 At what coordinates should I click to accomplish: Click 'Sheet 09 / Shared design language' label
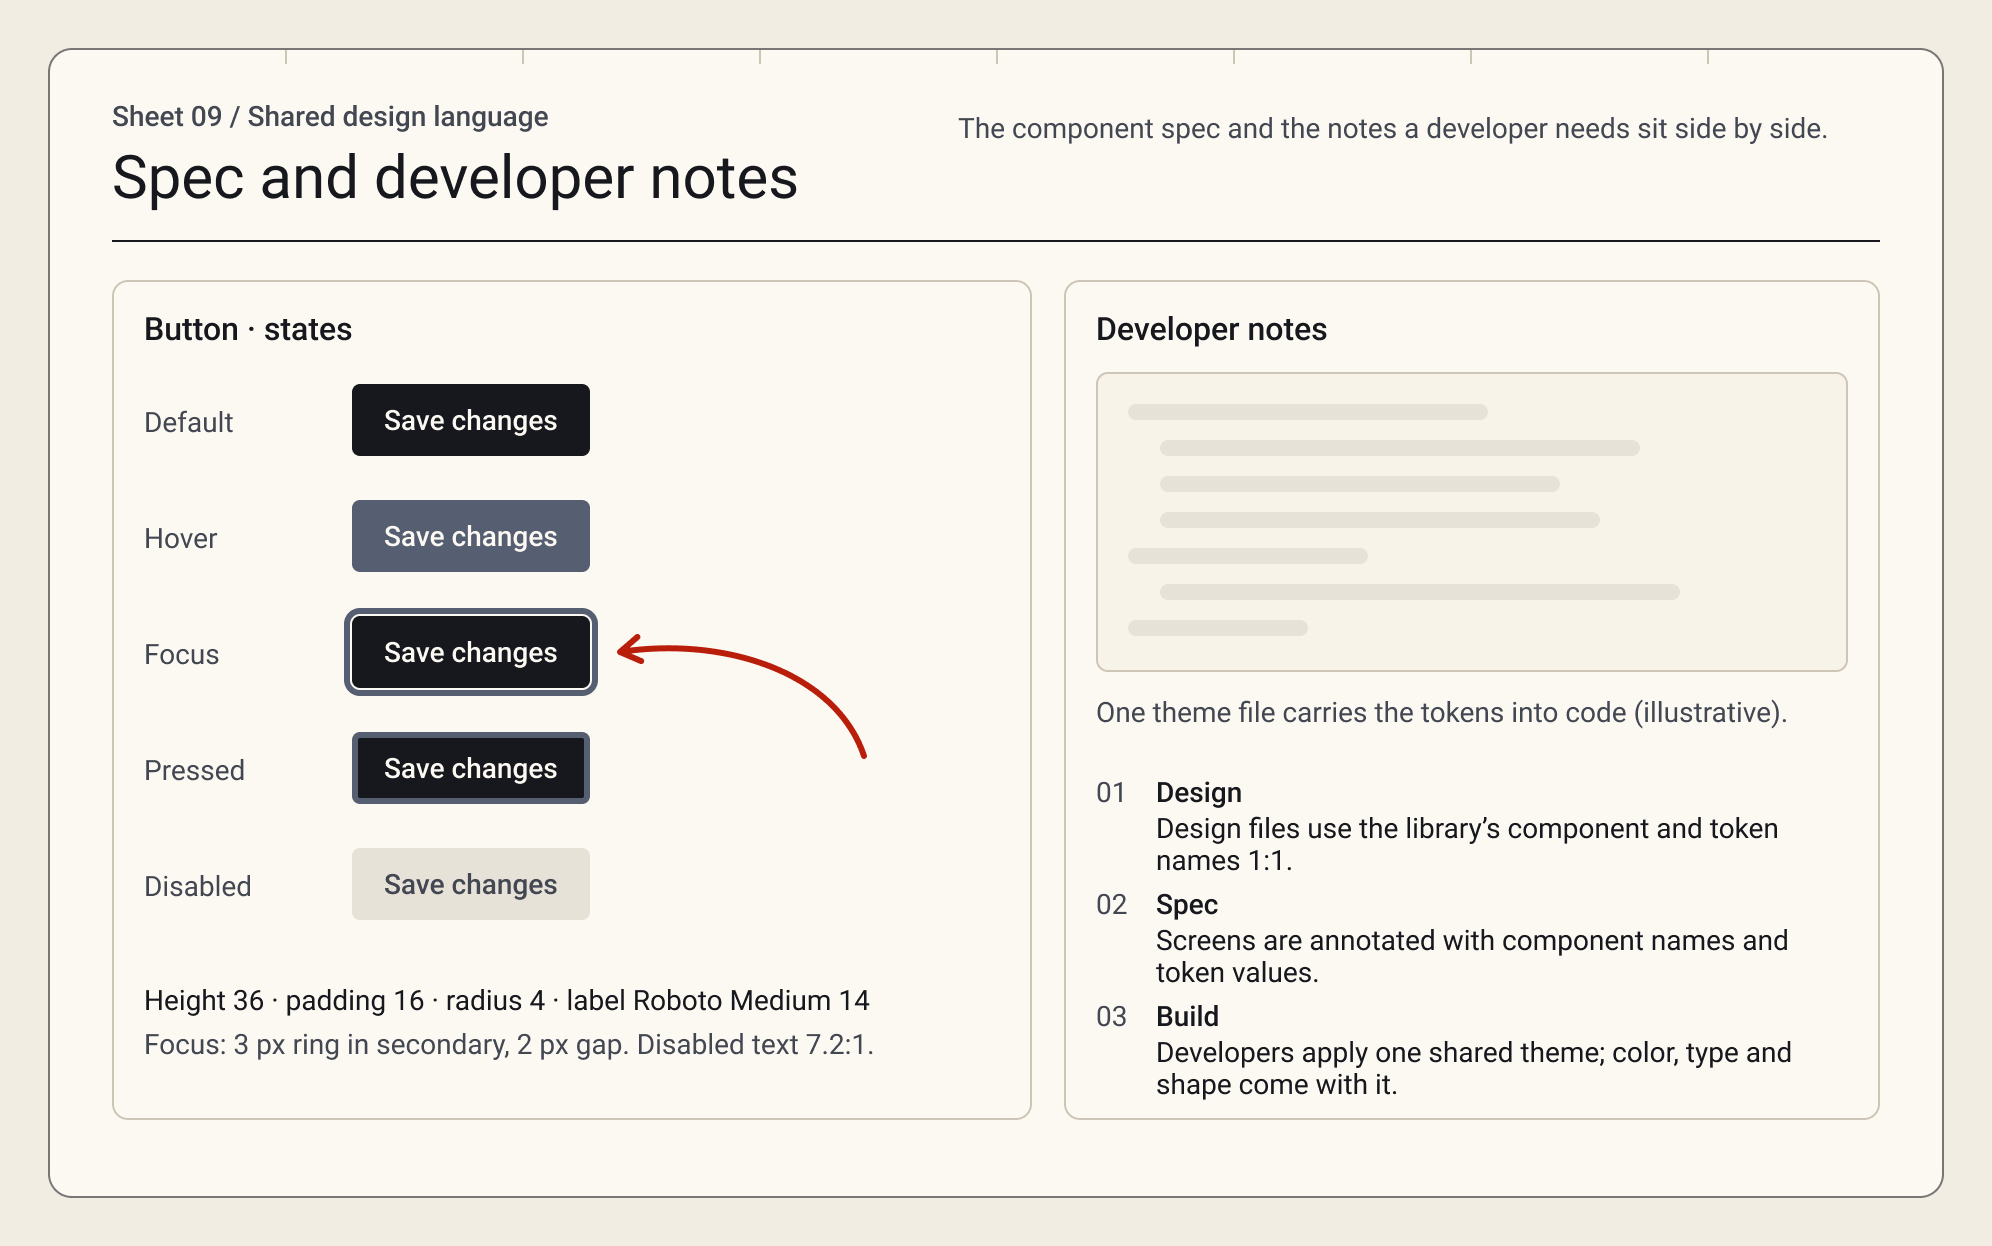coord(330,117)
